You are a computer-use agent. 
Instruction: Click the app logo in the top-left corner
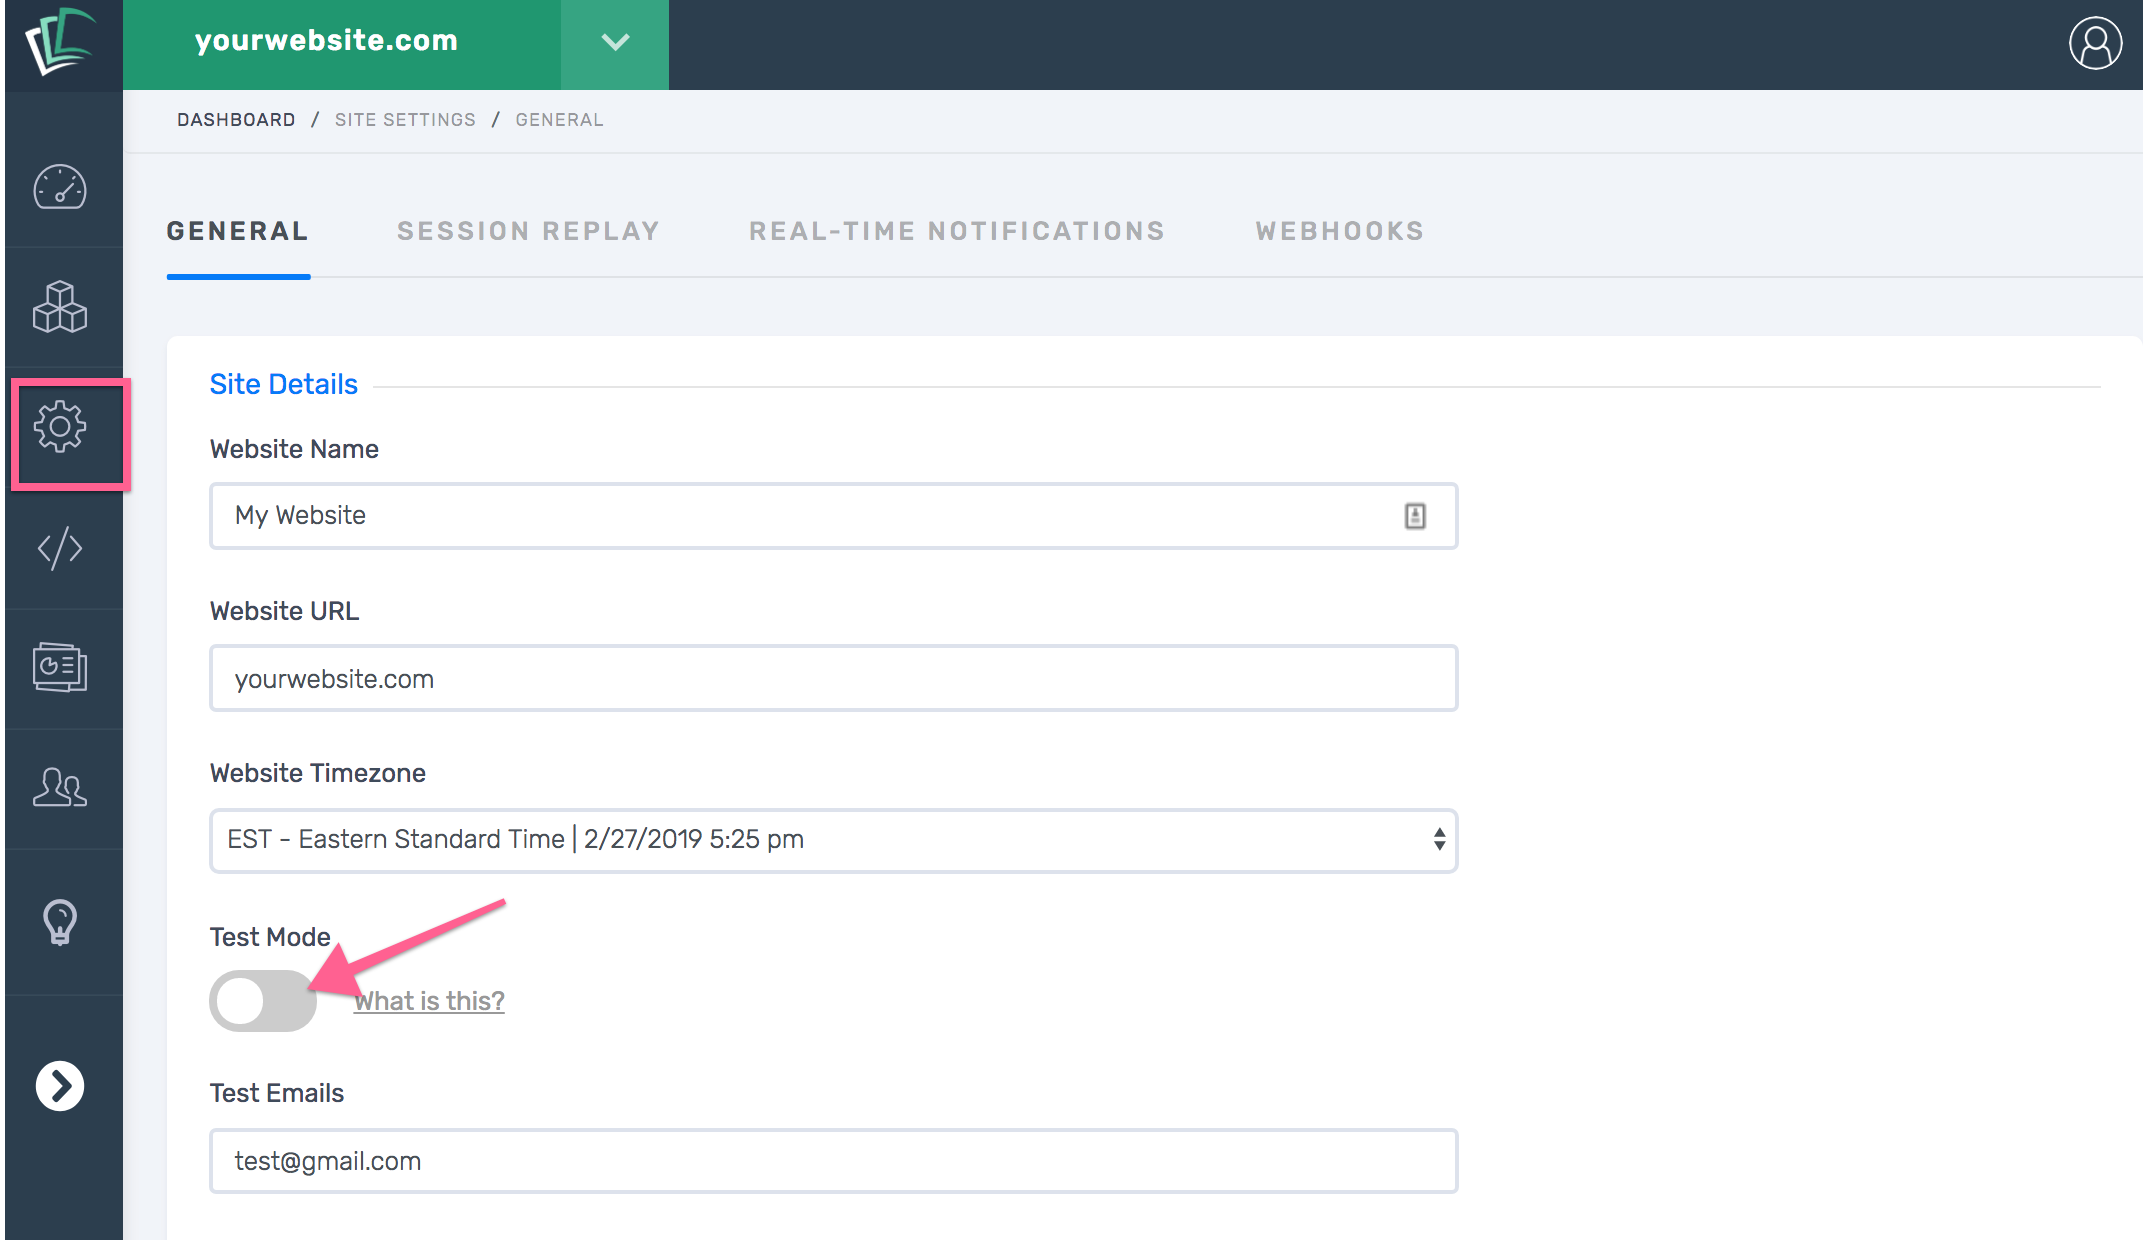click(60, 42)
